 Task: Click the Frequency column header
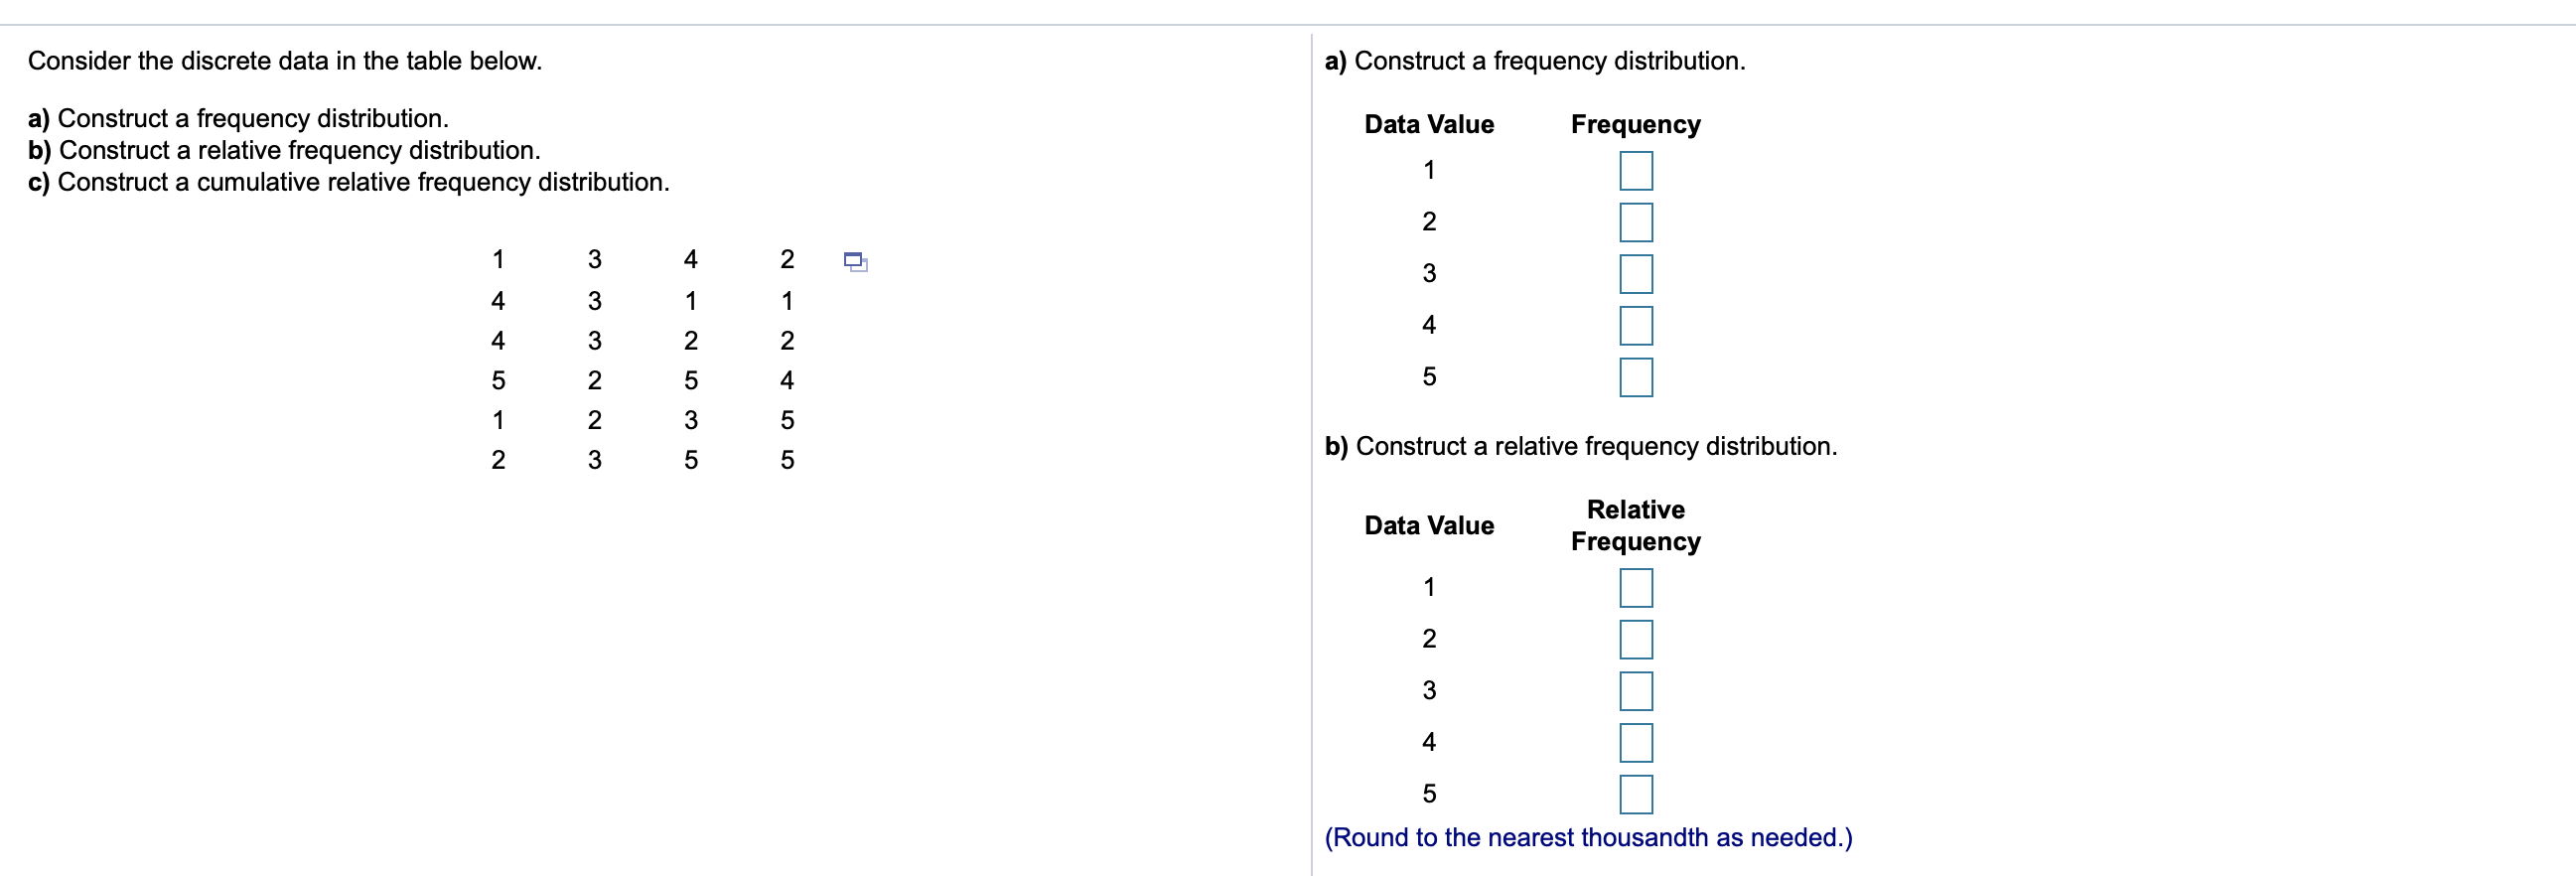1635,124
